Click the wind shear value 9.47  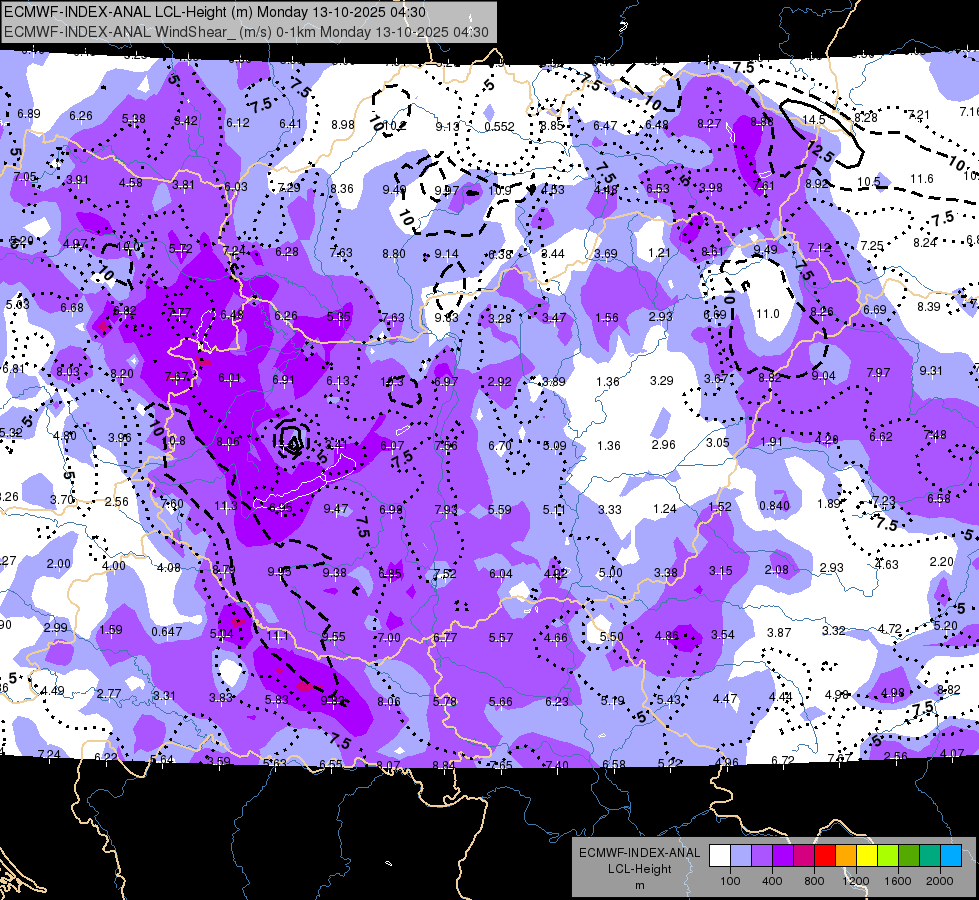click(336, 508)
